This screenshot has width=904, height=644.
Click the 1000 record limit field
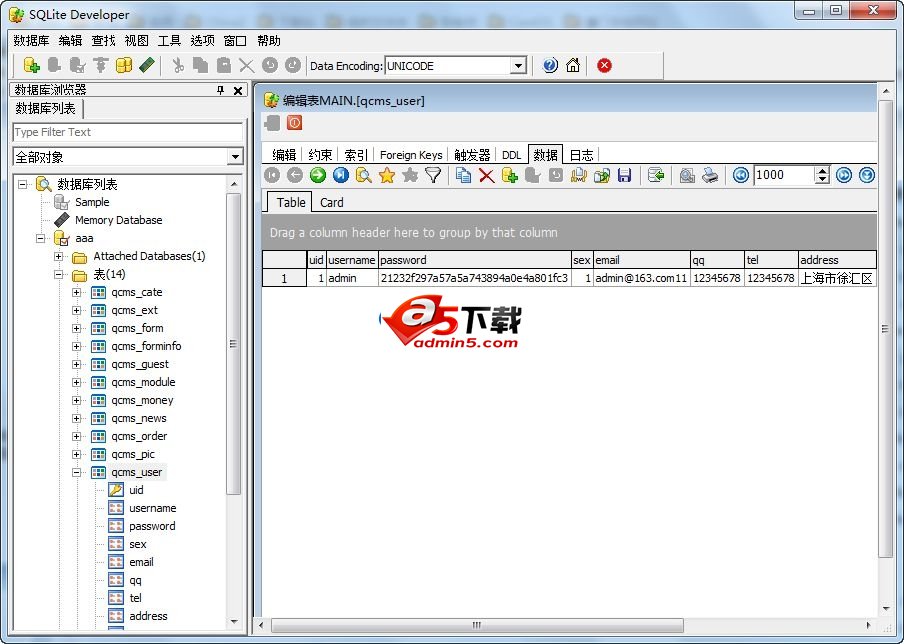point(784,175)
